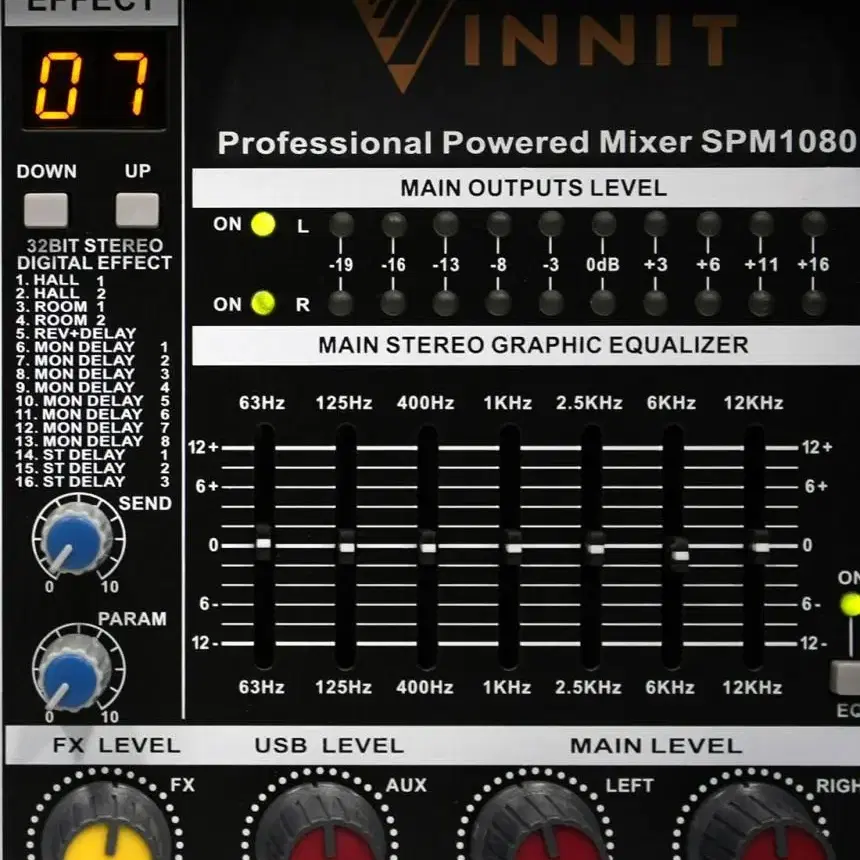Image resolution: width=860 pixels, height=860 pixels.
Task: Click the L channel +6 meter LED
Action: tap(708, 224)
